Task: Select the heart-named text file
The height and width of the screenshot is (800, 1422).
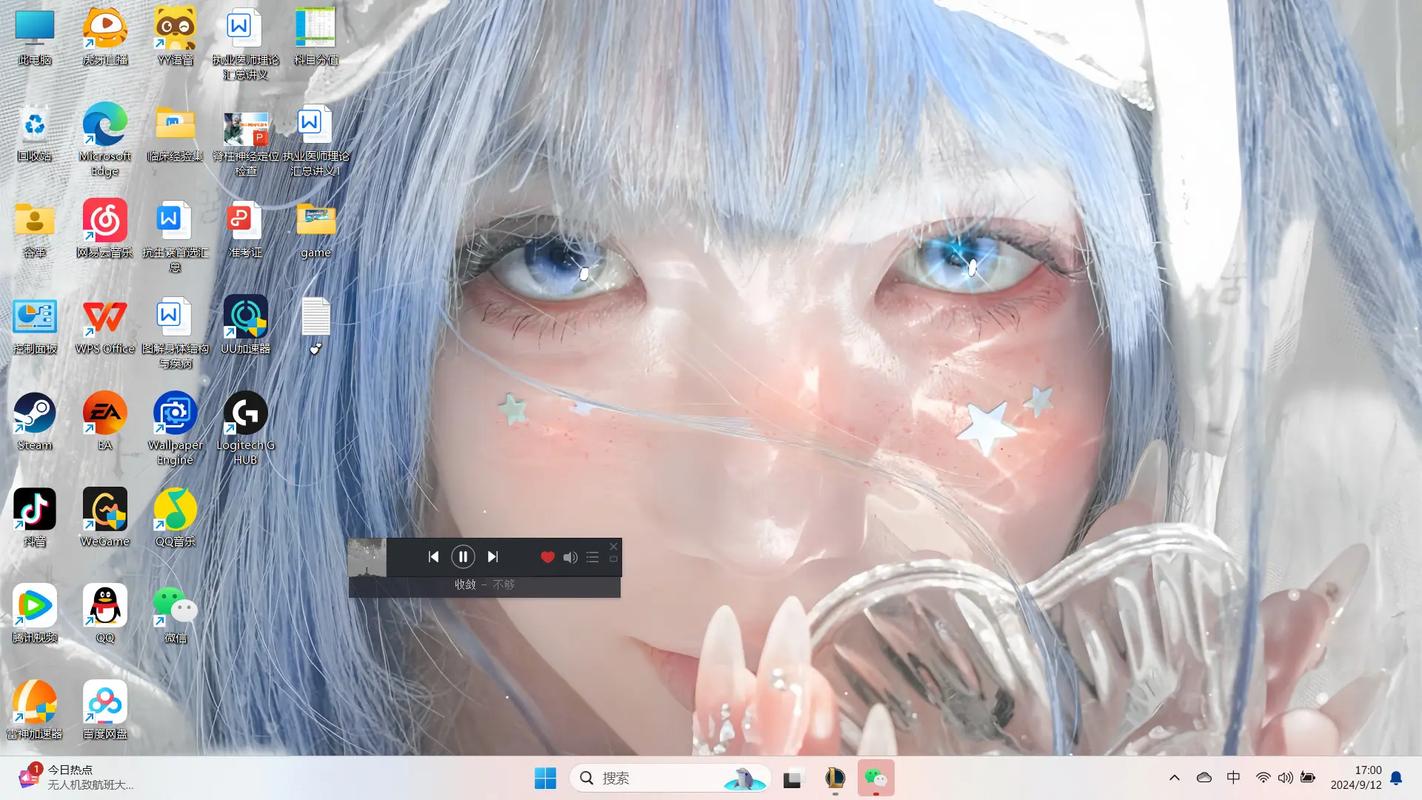Action: click(x=315, y=325)
